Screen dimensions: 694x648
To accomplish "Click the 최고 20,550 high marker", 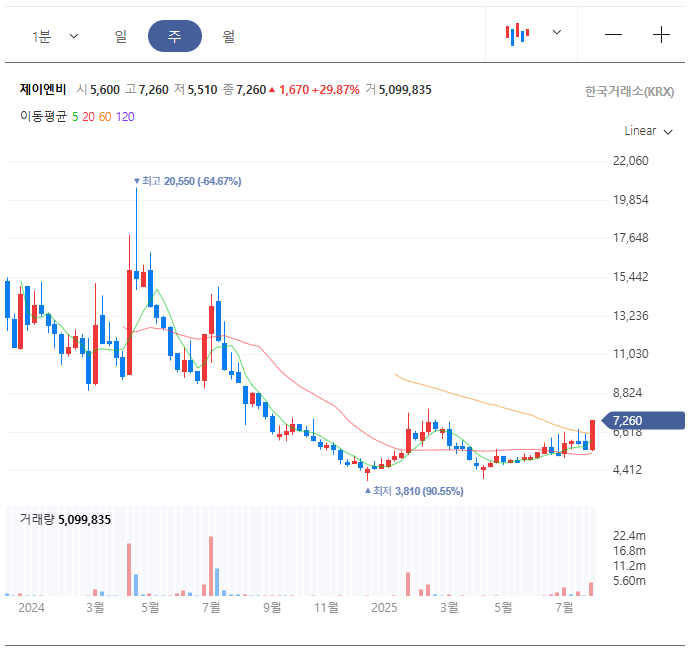I will (188, 181).
